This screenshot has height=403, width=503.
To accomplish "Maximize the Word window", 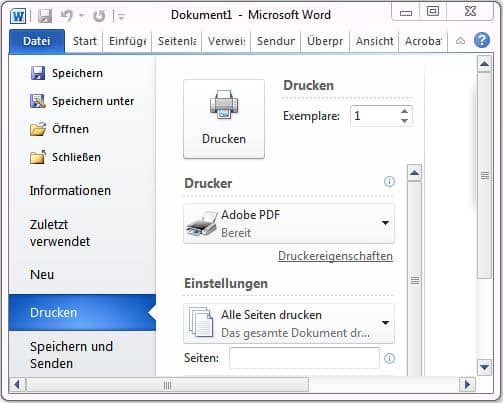I will click(433, 12).
